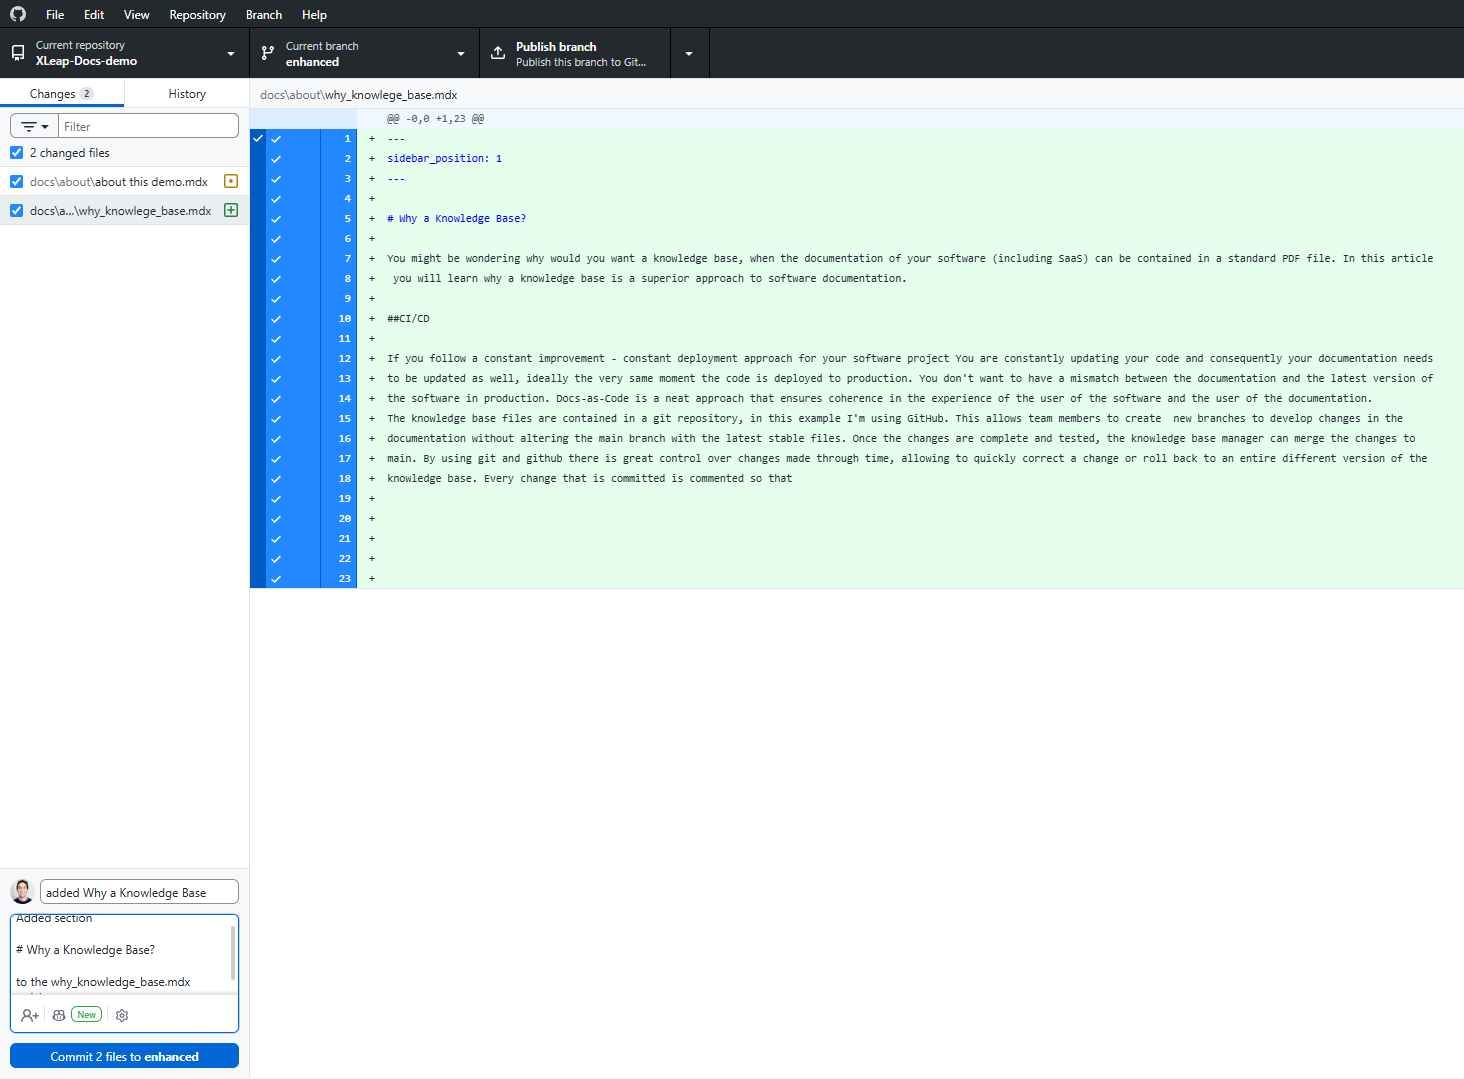The height and width of the screenshot is (1079, 1464).
Task: Open the filter options dropdown icon
Action: 35,126
